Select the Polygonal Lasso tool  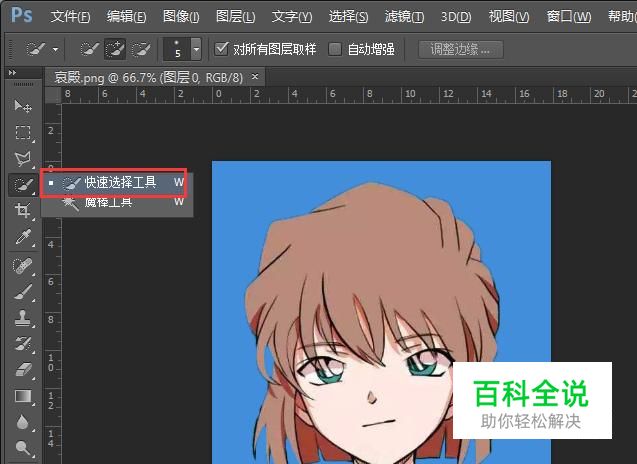tap(23, 159)
